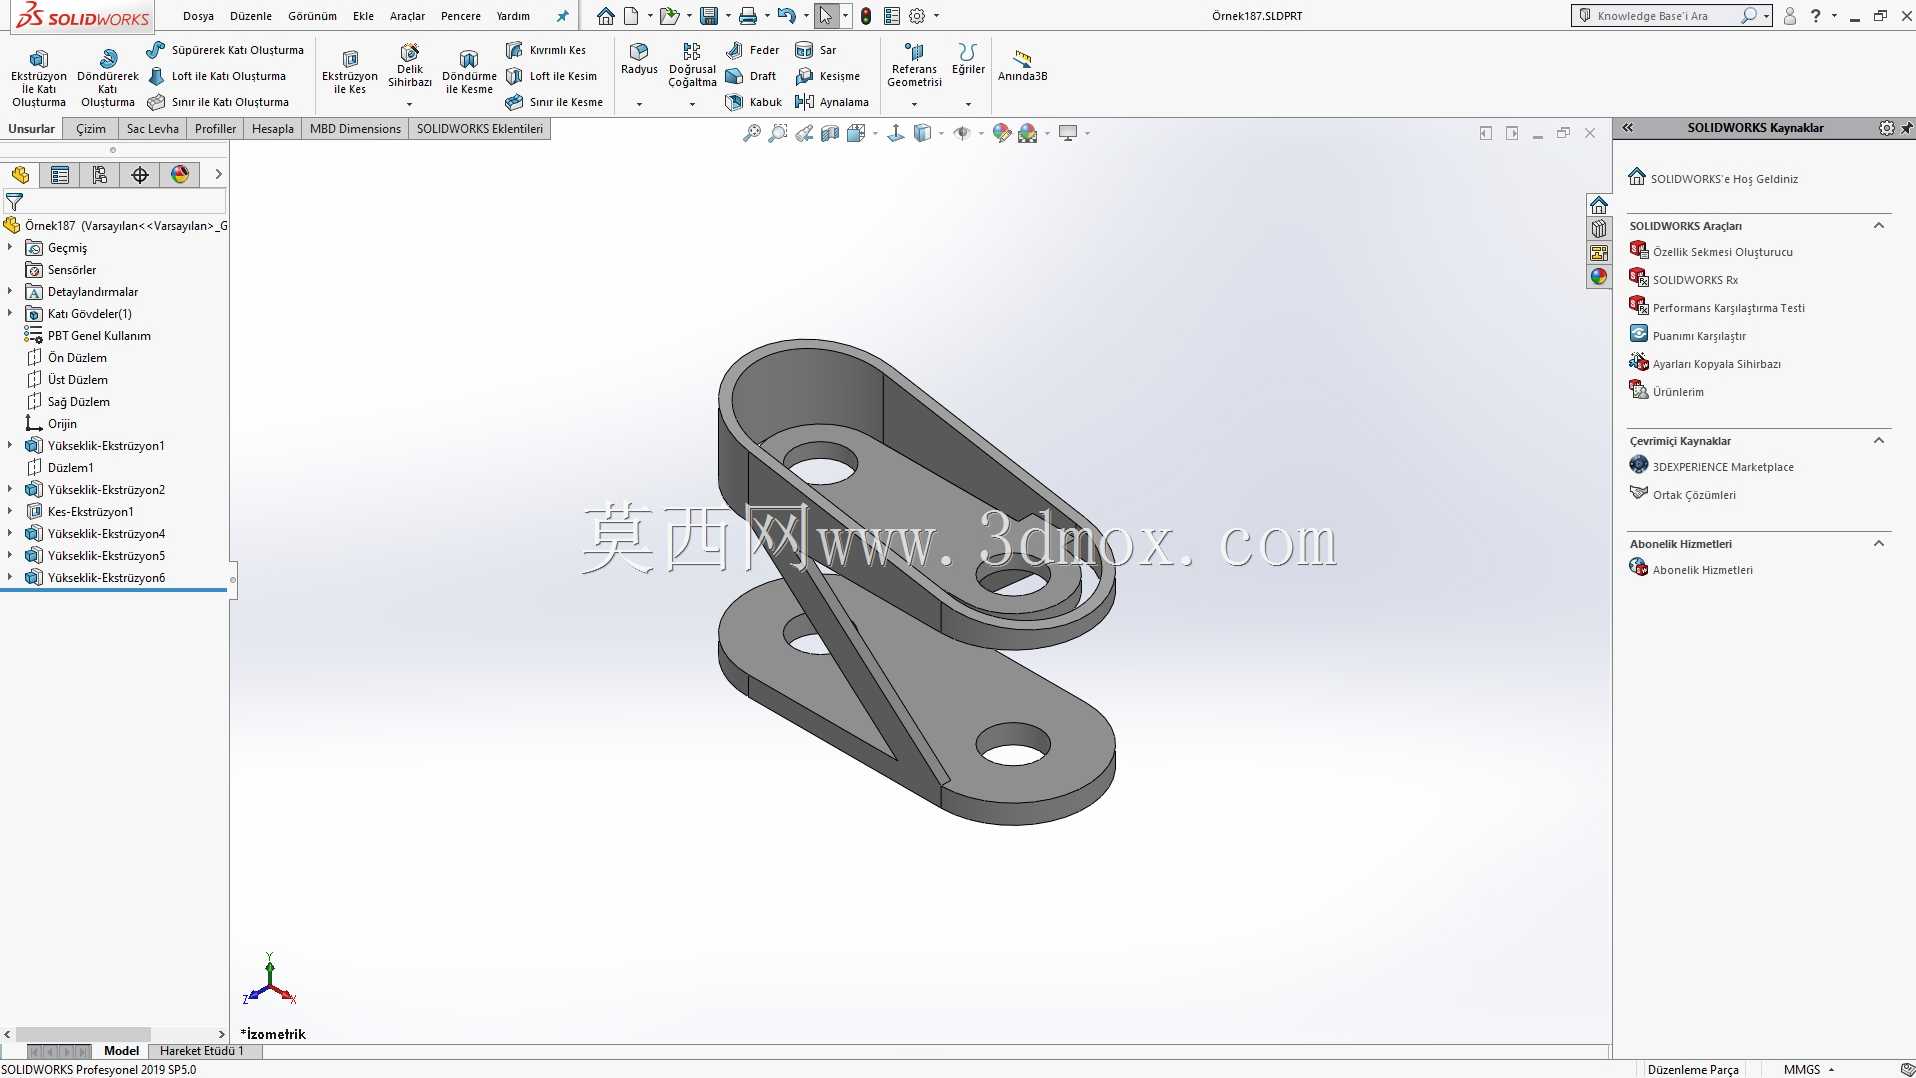Click the section view icon
This screenshot has height=1078, width=1916.
pyautogui.click(x=830, y=133)
